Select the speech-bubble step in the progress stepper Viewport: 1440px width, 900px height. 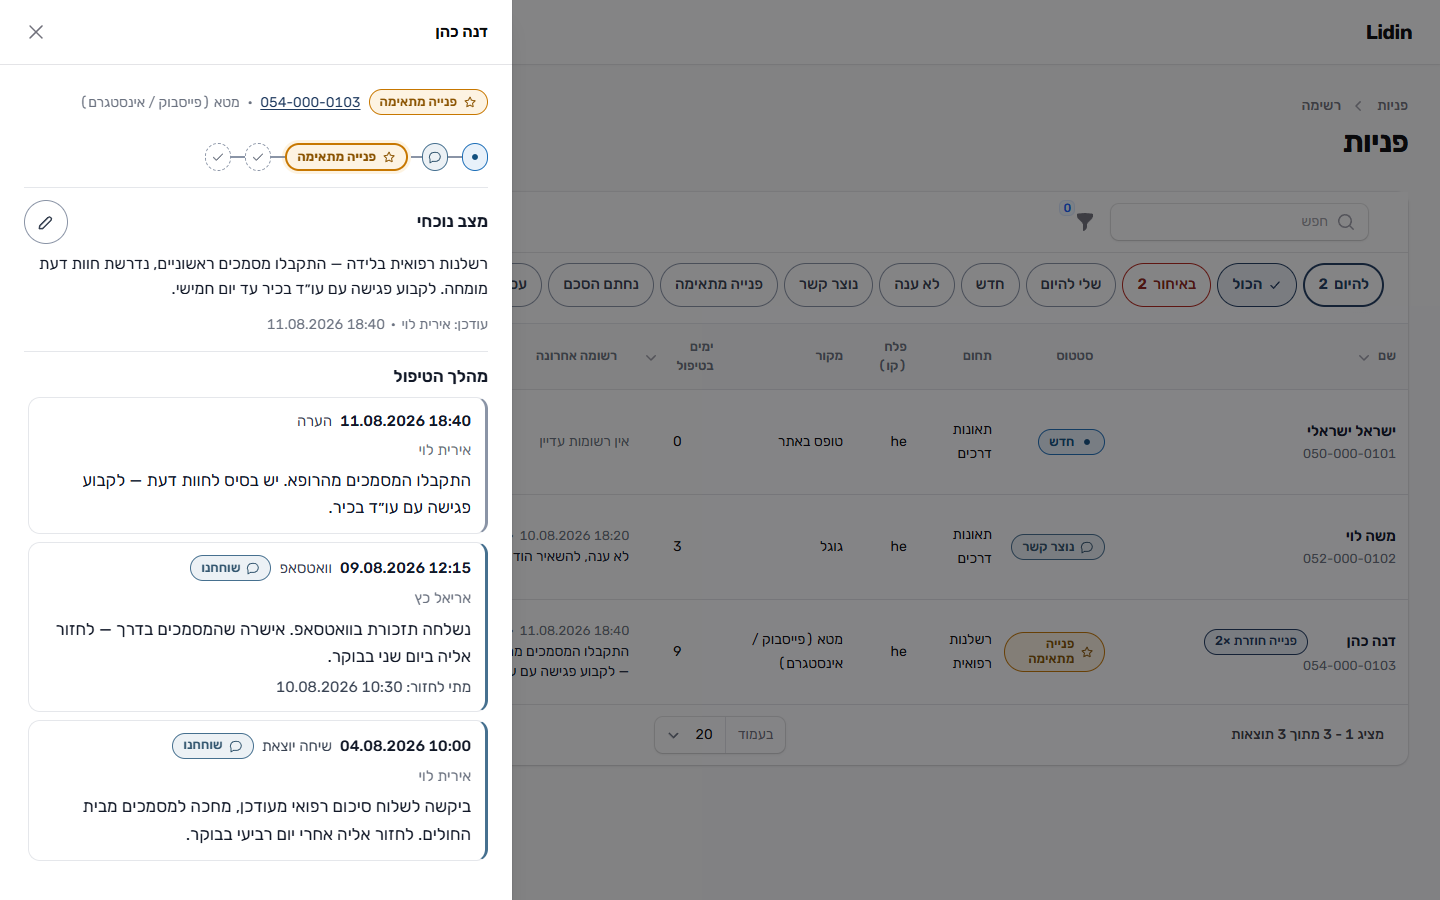(x=435, y=157)
